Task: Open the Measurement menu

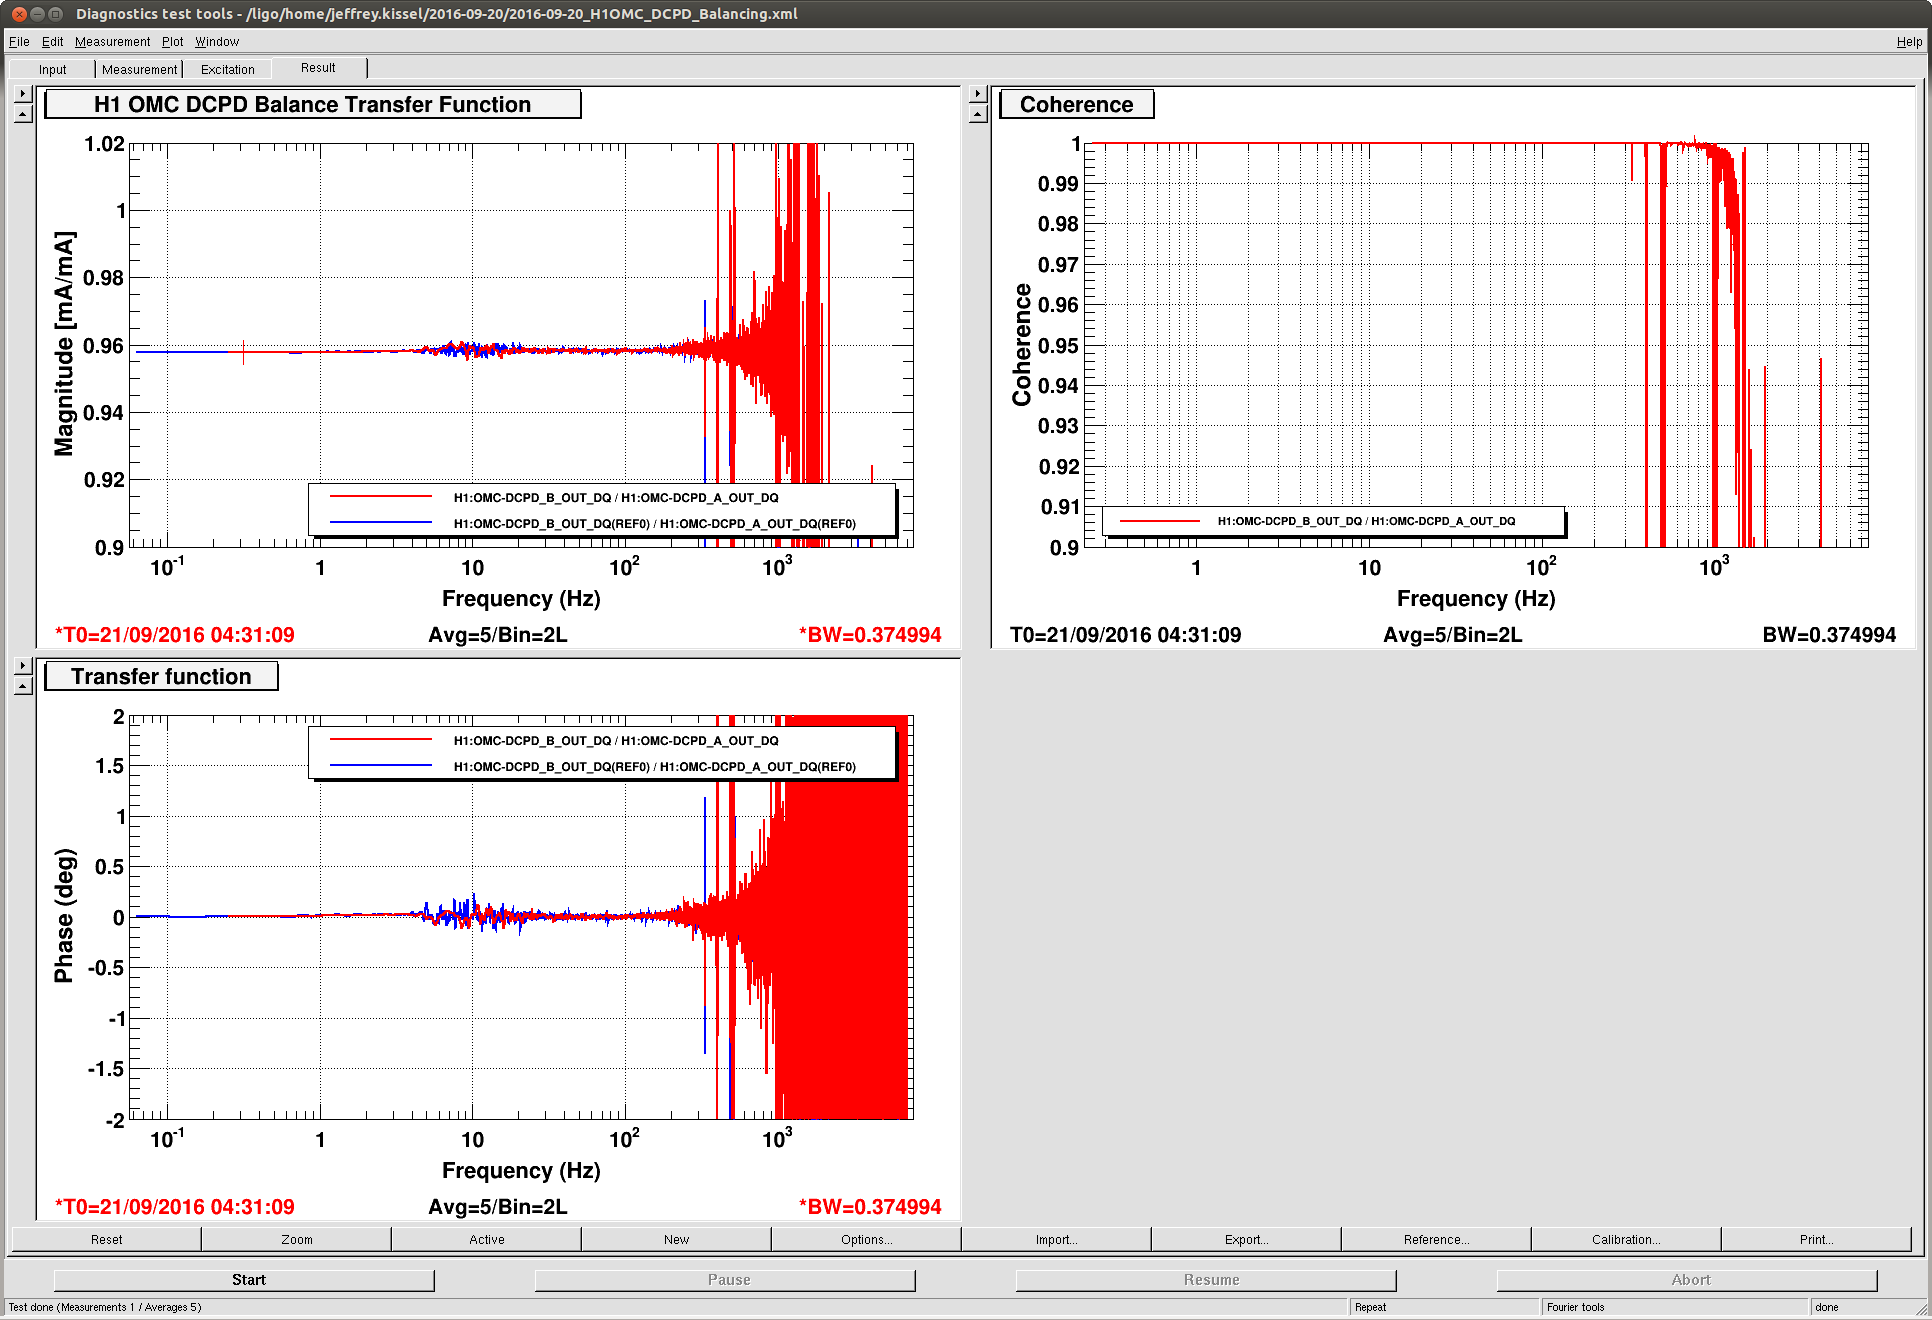Action: click(x=112, y=41)
